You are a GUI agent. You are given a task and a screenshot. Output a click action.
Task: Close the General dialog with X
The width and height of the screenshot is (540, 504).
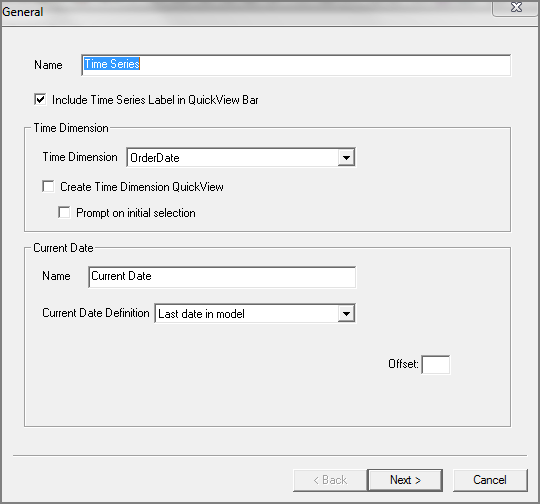[x=516, y=8]
